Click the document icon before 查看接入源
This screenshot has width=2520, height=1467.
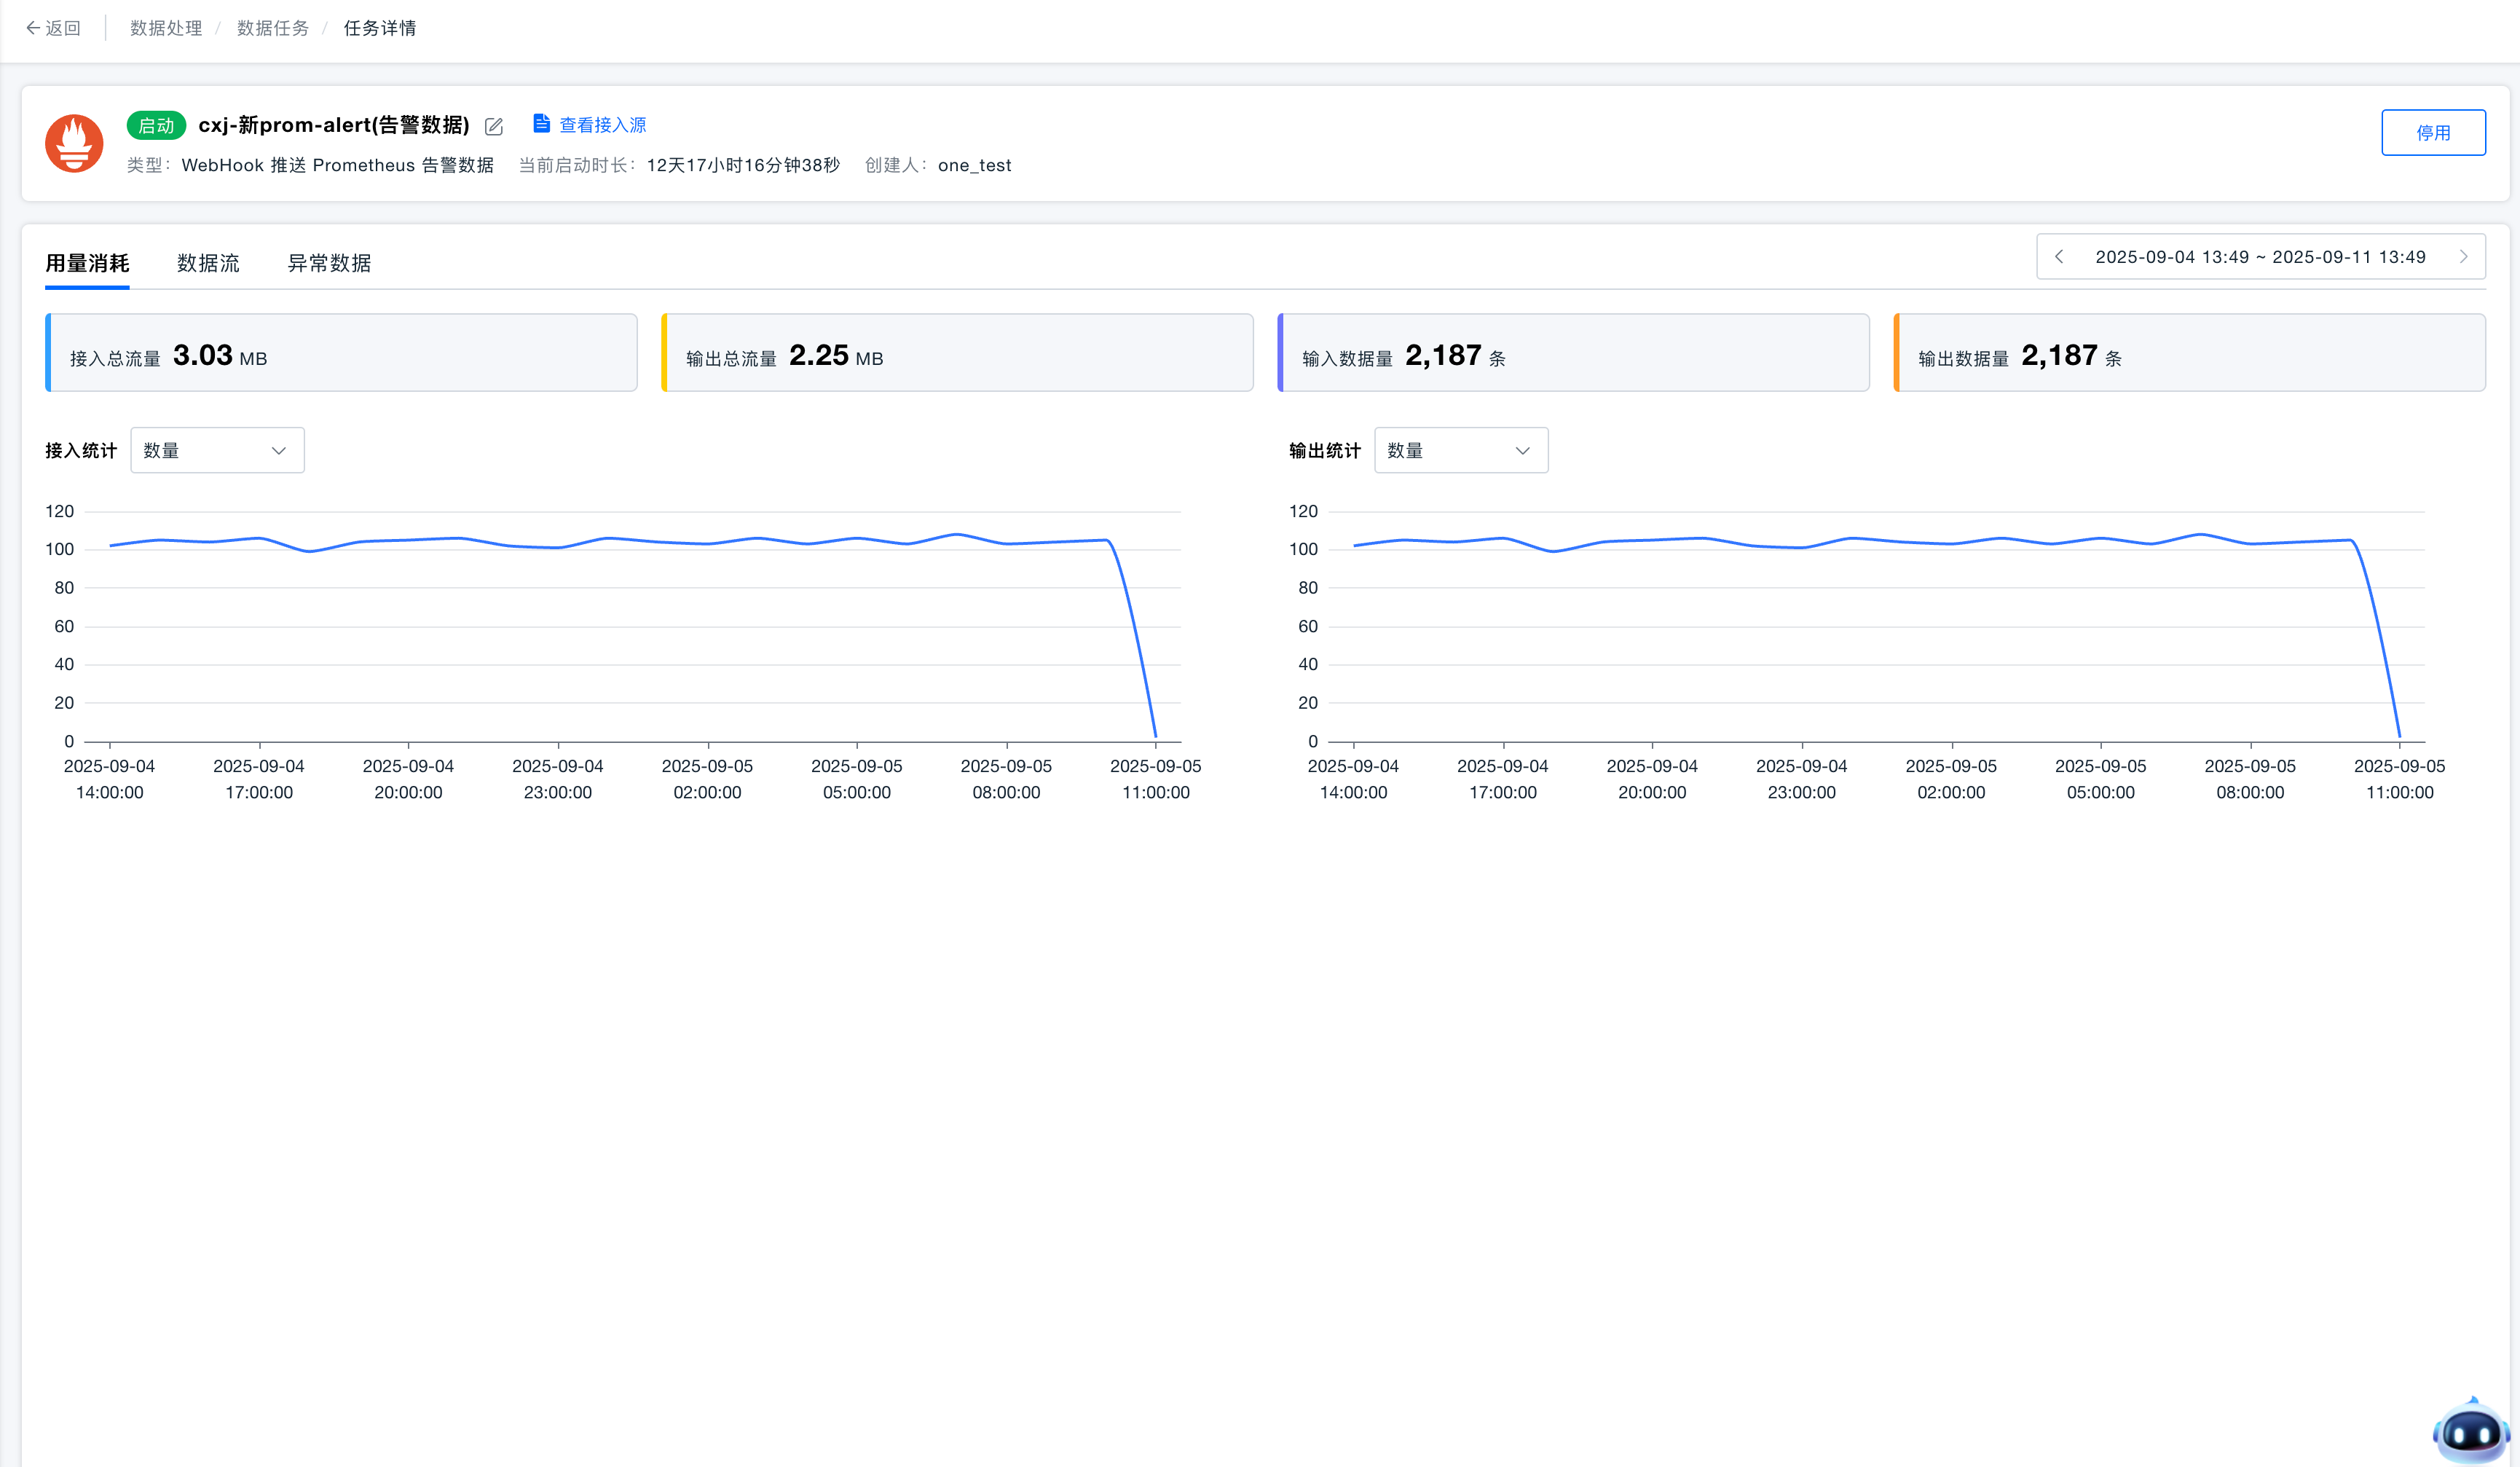(x=541, y=123)
